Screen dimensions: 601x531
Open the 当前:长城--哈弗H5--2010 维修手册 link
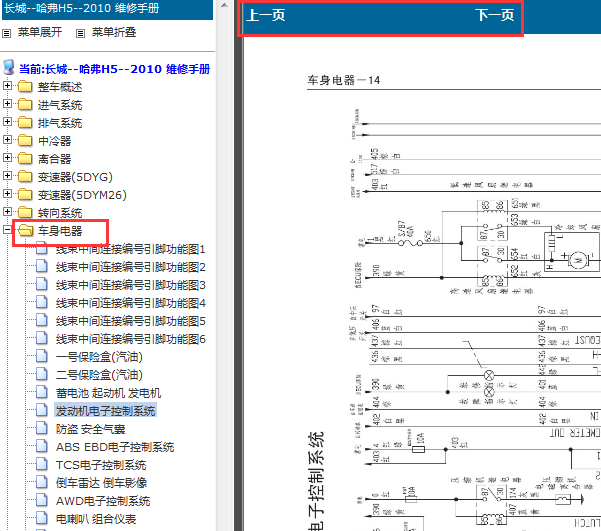pyautogui.click(x=115, y=69)
